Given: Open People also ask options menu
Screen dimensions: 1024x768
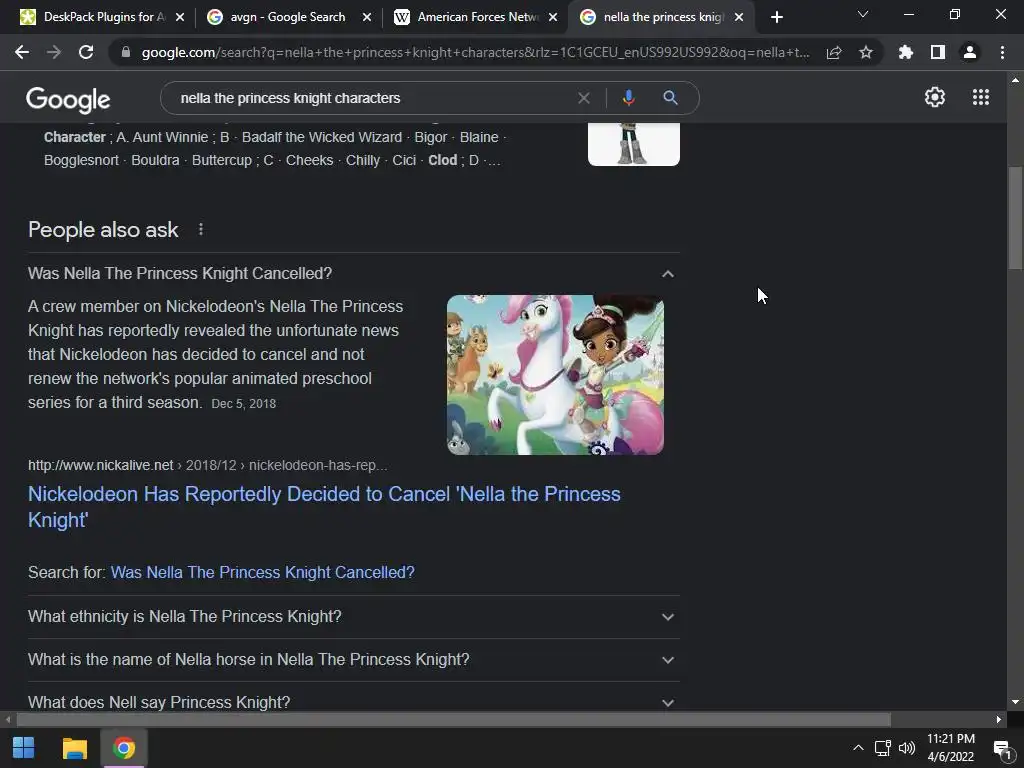Looking at the screenshot, I should [x=201, y=229].
